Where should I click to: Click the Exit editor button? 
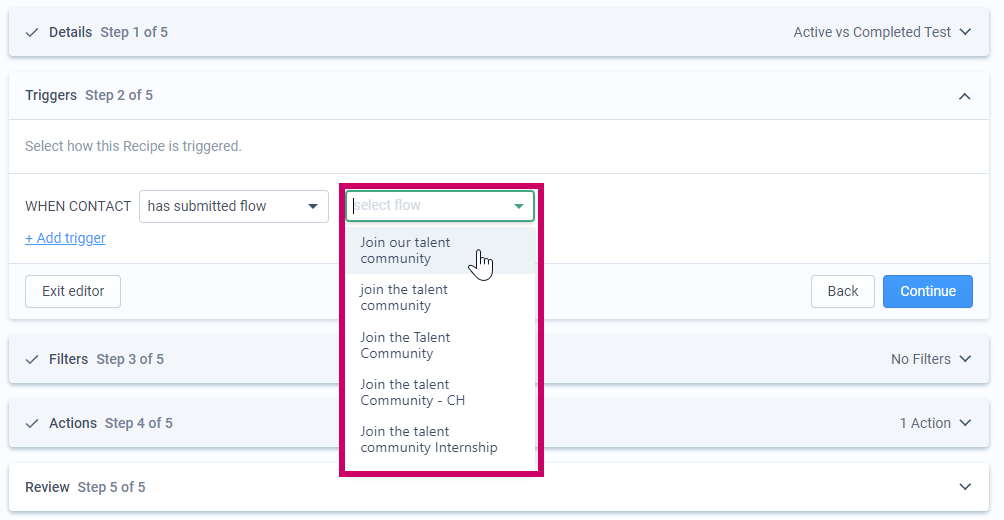[73, 291]
